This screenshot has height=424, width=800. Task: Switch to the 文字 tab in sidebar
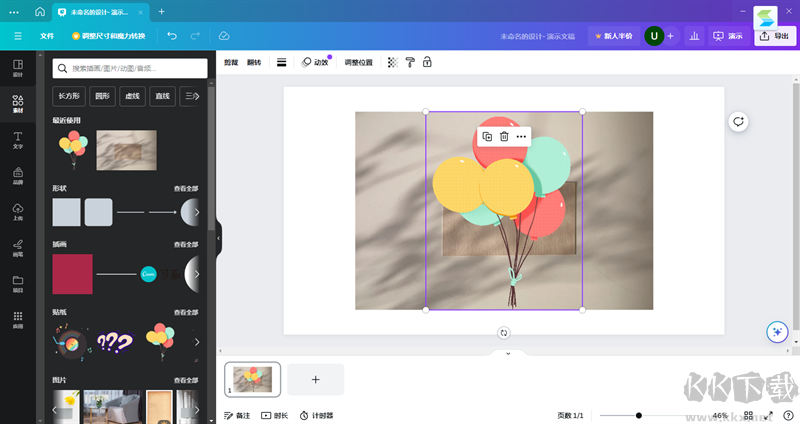pos(18,139)
